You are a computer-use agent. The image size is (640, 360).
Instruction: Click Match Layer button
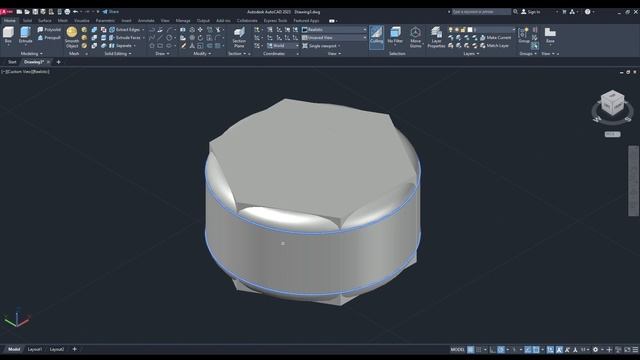tap(494, 46)
